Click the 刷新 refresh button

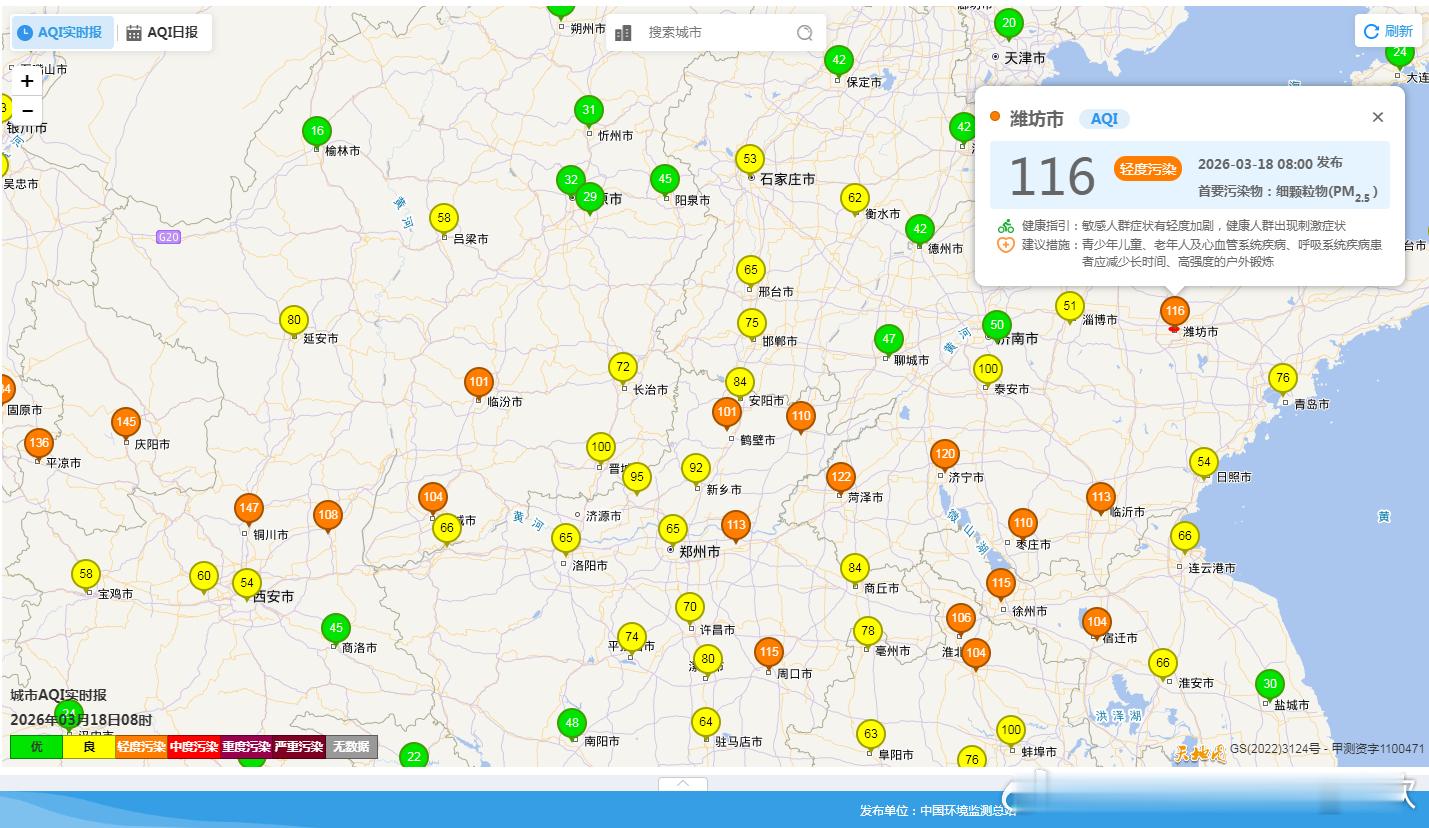click(x=1388, y=31)
